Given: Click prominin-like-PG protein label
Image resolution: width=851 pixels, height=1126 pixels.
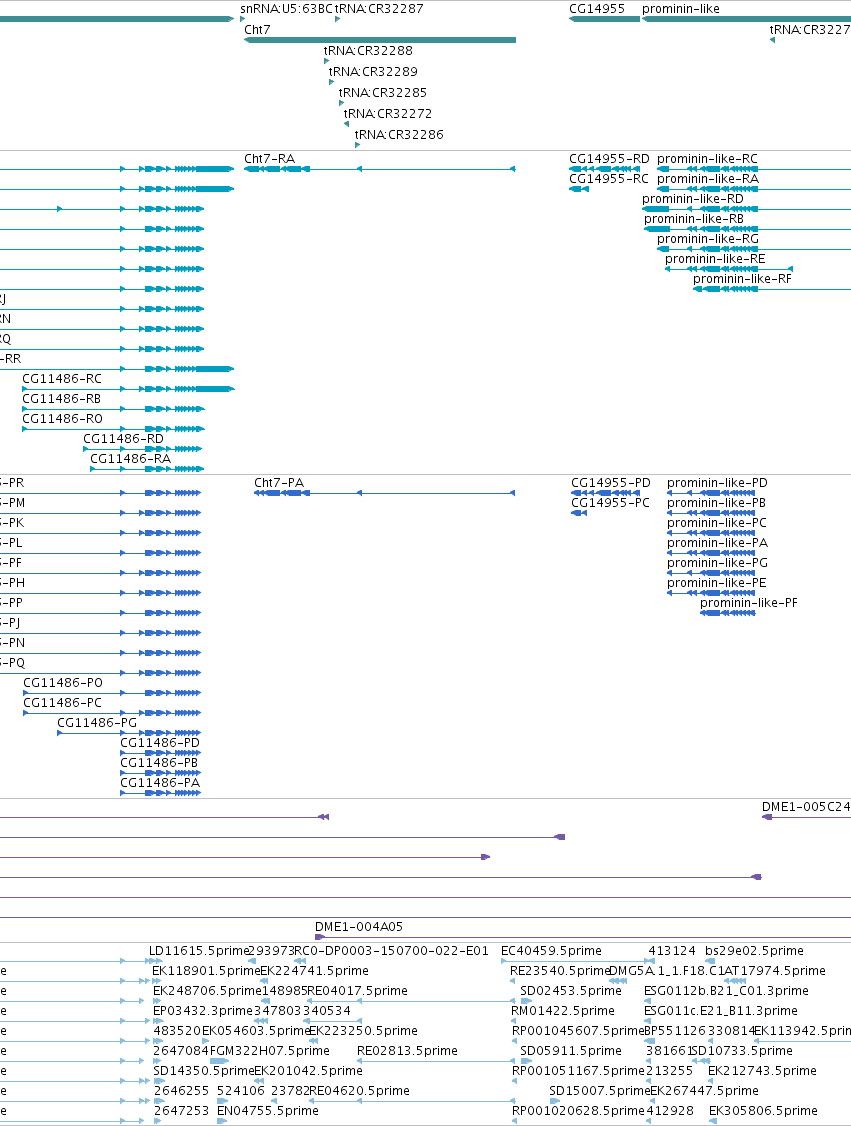Looking at the screenshot, I should pos(717,563).
